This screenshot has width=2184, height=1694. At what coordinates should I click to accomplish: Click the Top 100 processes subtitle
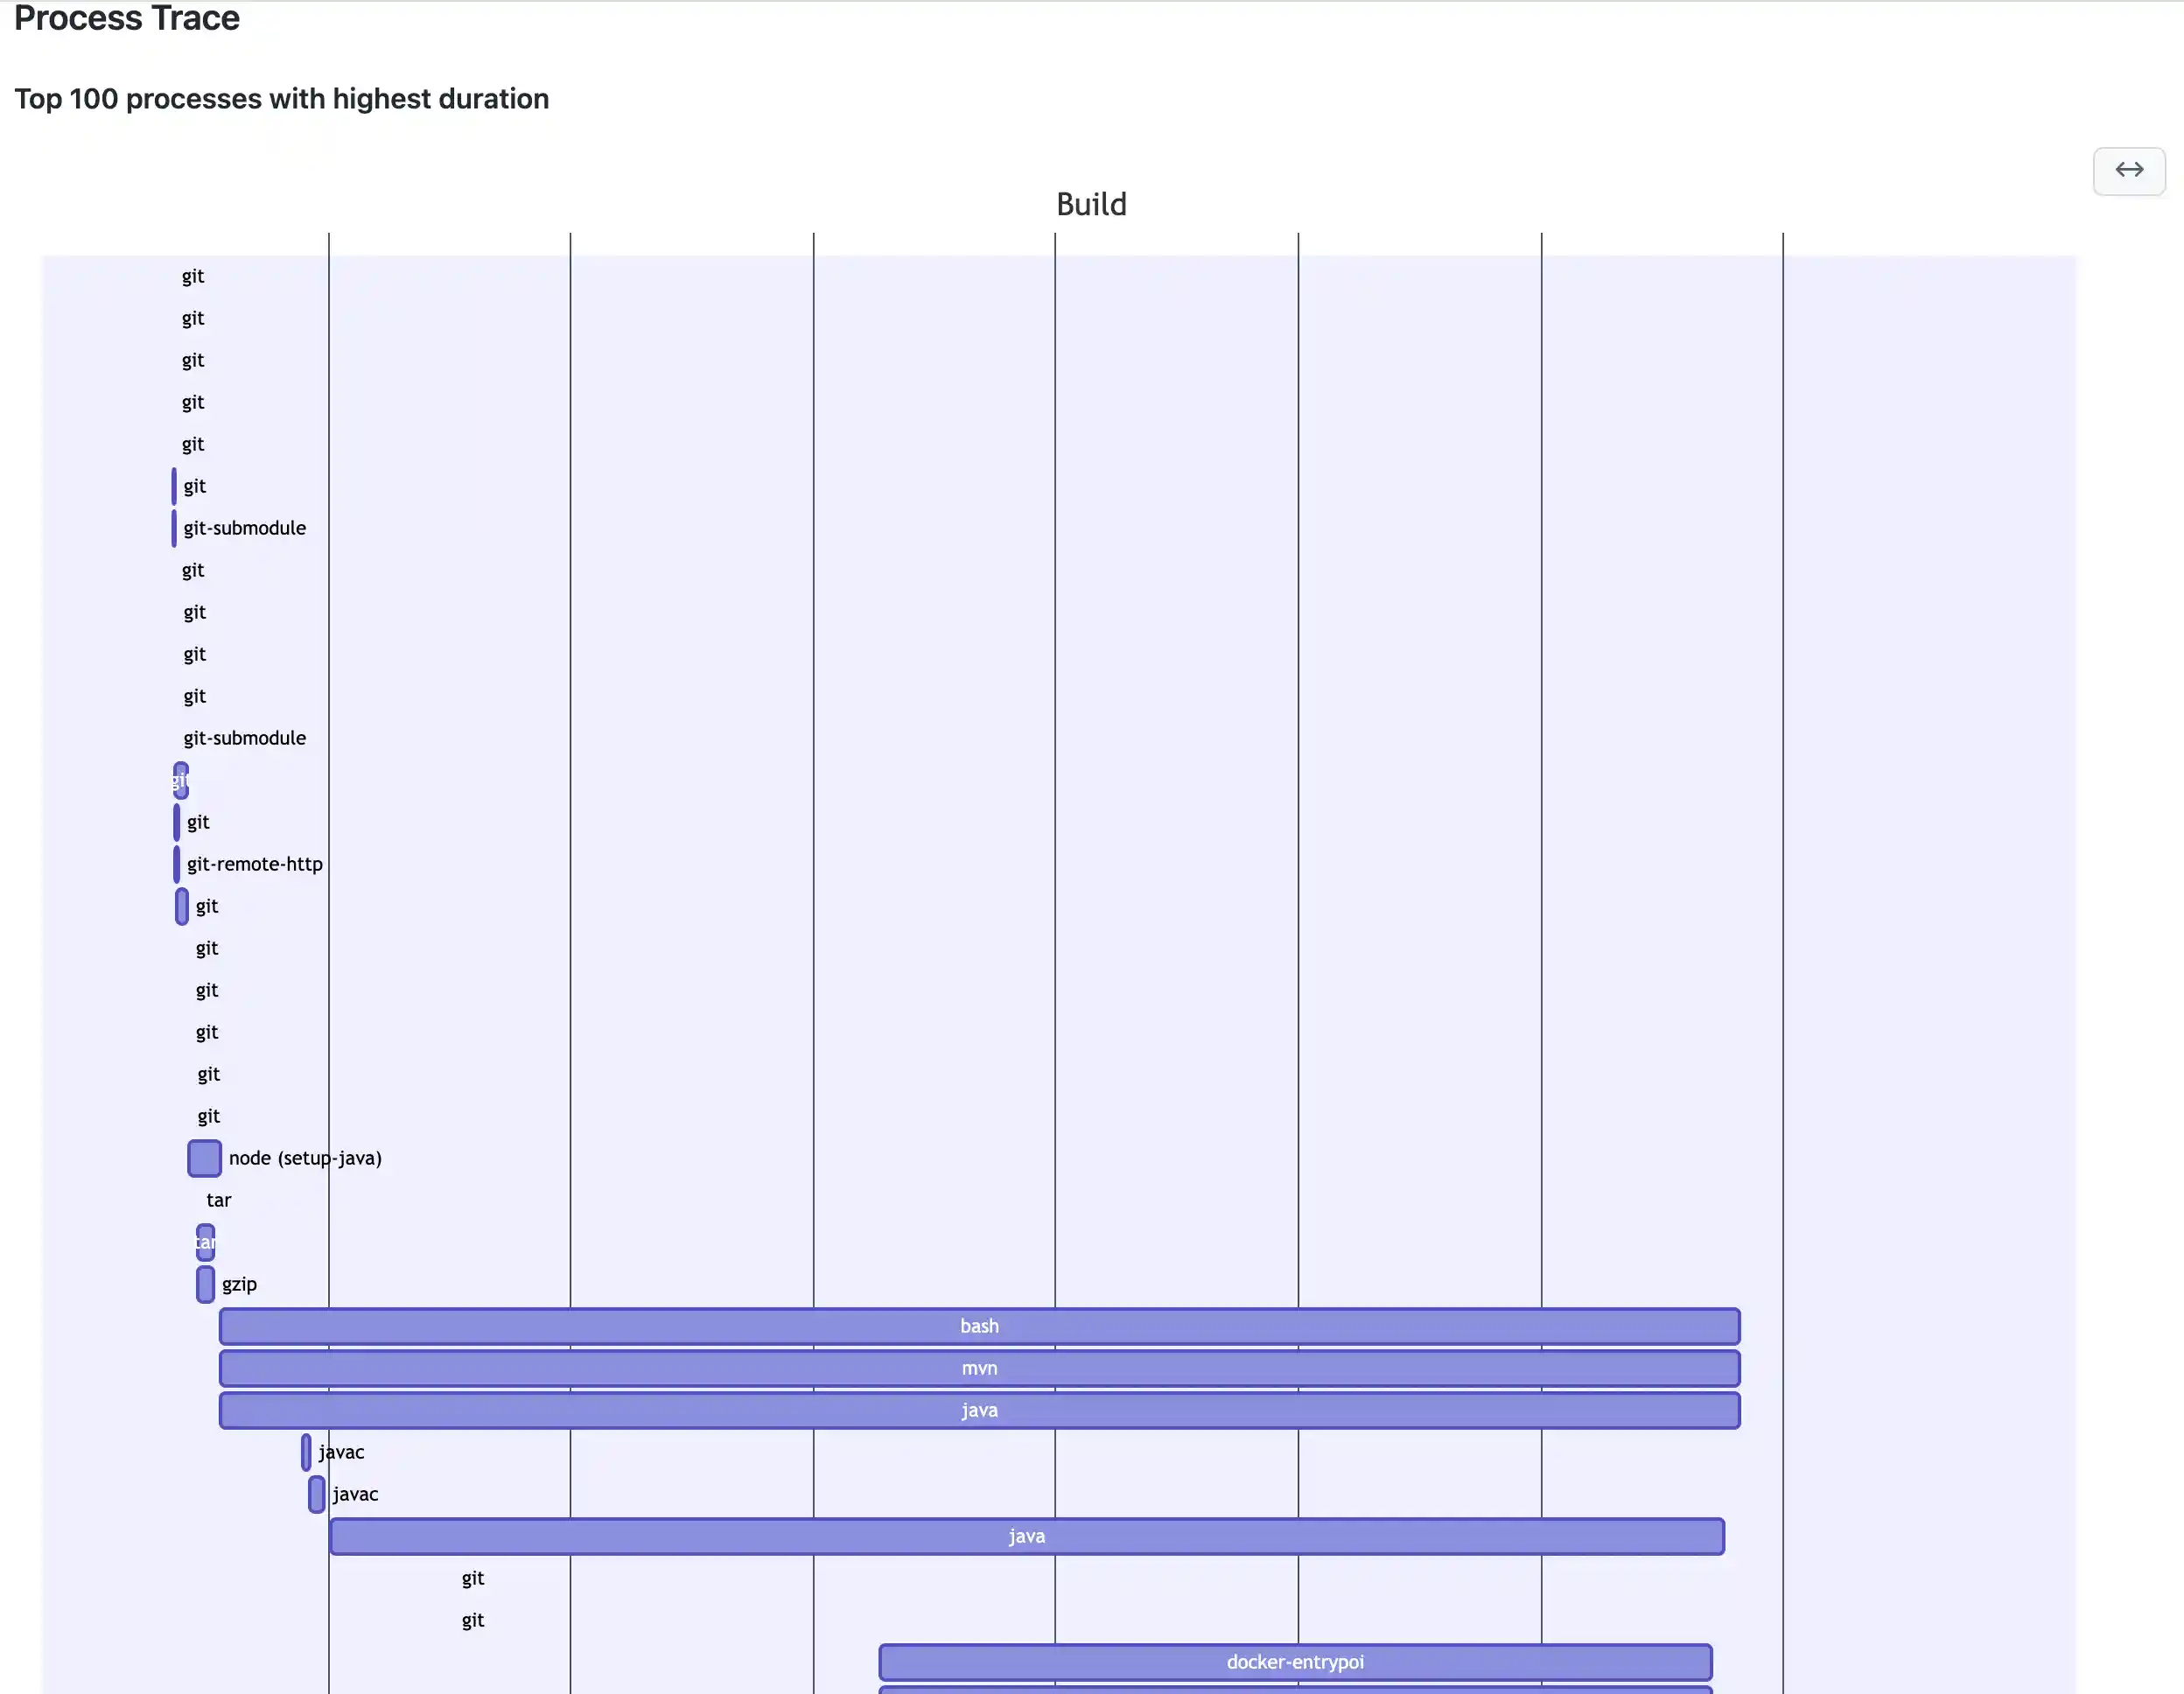281,99
